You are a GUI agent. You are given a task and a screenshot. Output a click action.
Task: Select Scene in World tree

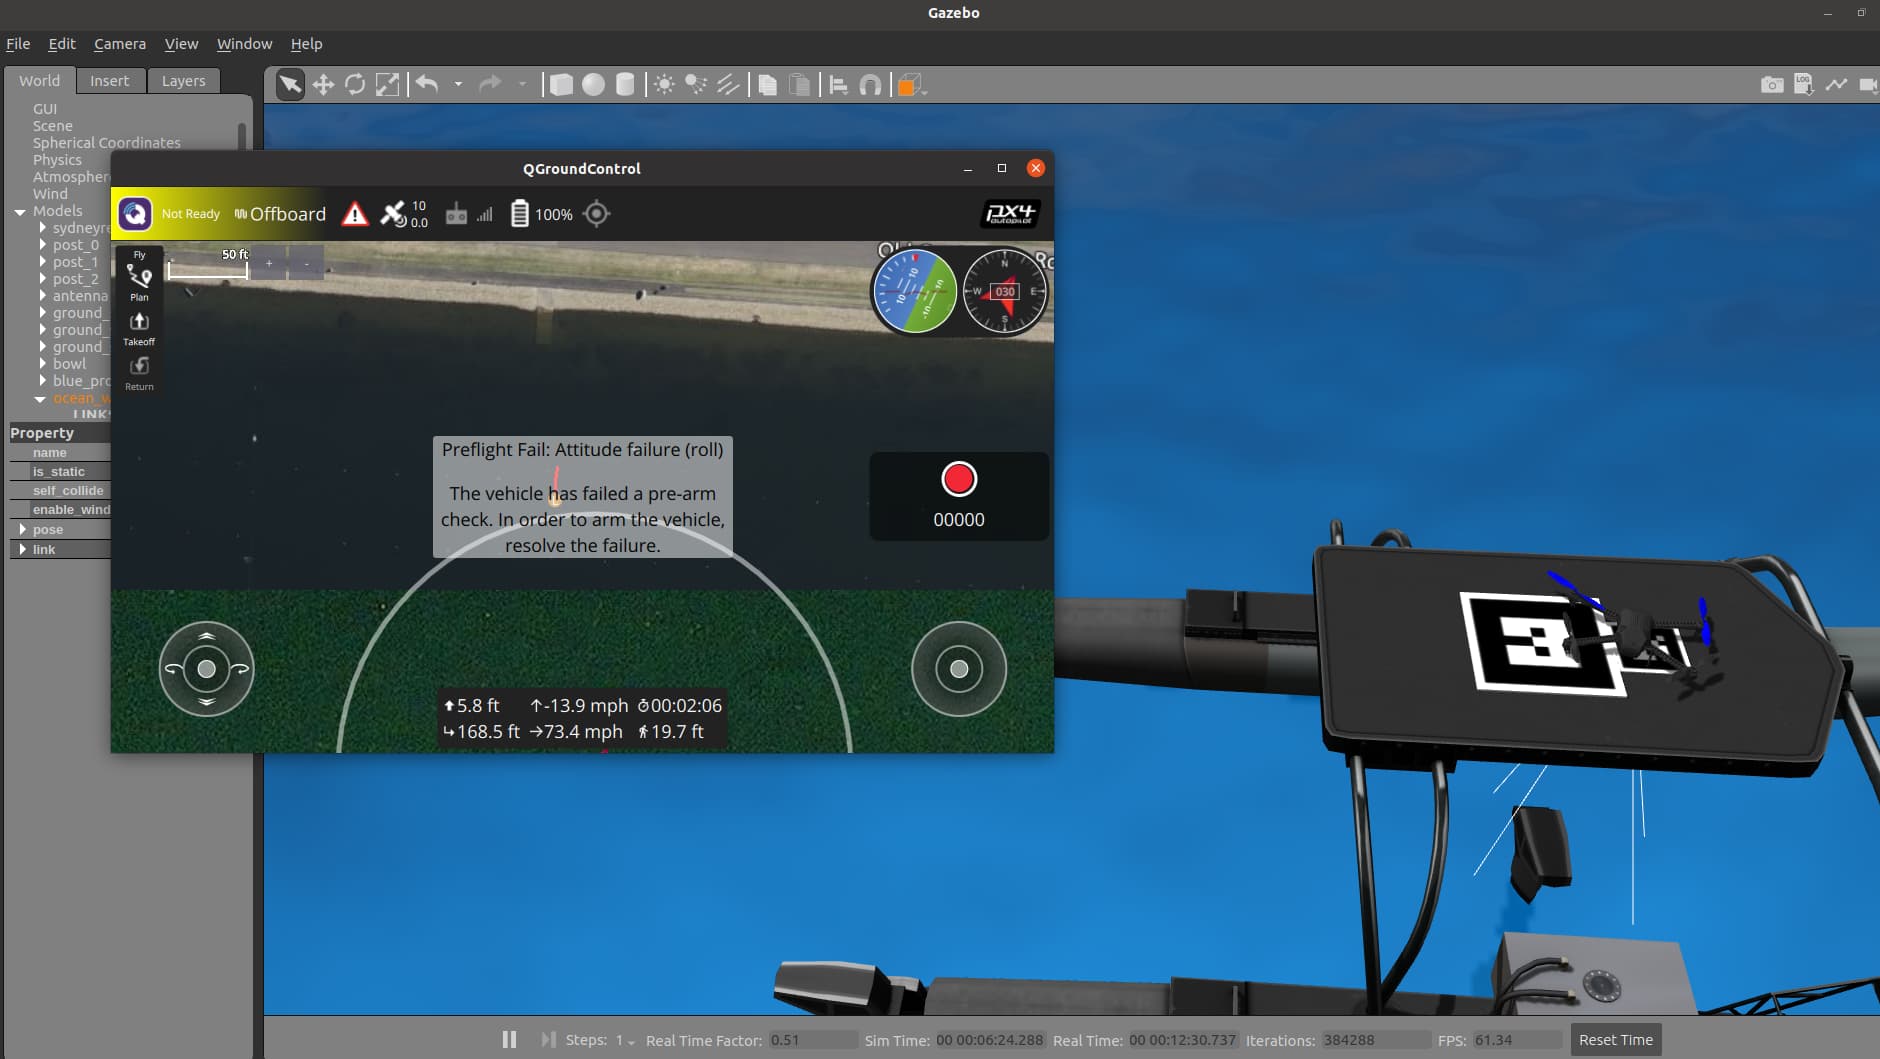pyautogui.click(x=52, y=126)
